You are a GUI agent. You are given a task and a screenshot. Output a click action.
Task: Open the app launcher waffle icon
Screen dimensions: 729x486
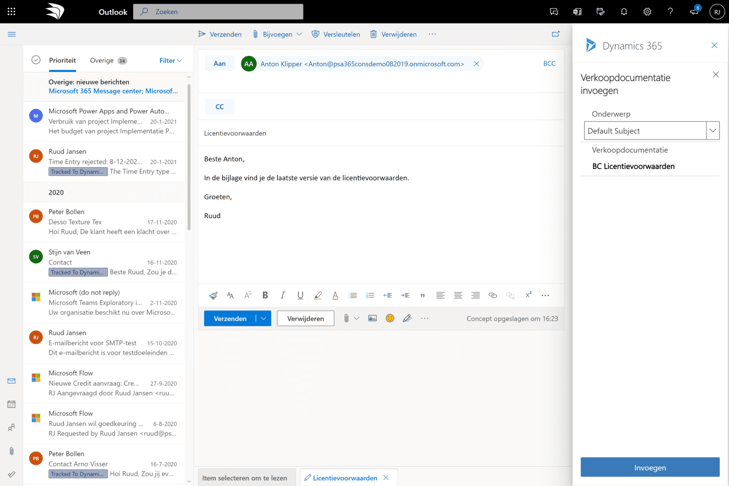[x=12, y=12]
